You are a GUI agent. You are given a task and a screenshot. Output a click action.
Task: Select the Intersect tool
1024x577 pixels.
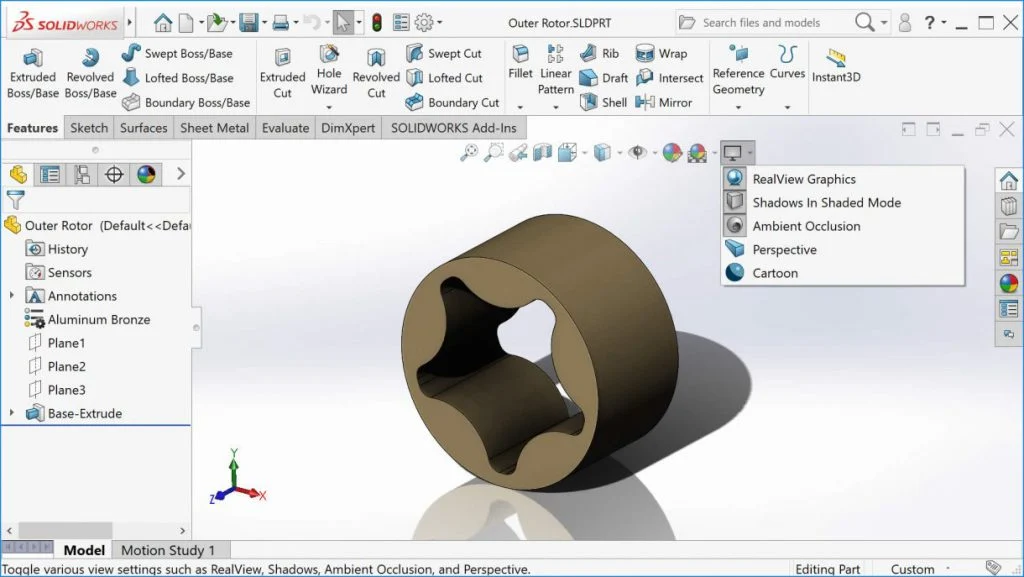point(669,78)
